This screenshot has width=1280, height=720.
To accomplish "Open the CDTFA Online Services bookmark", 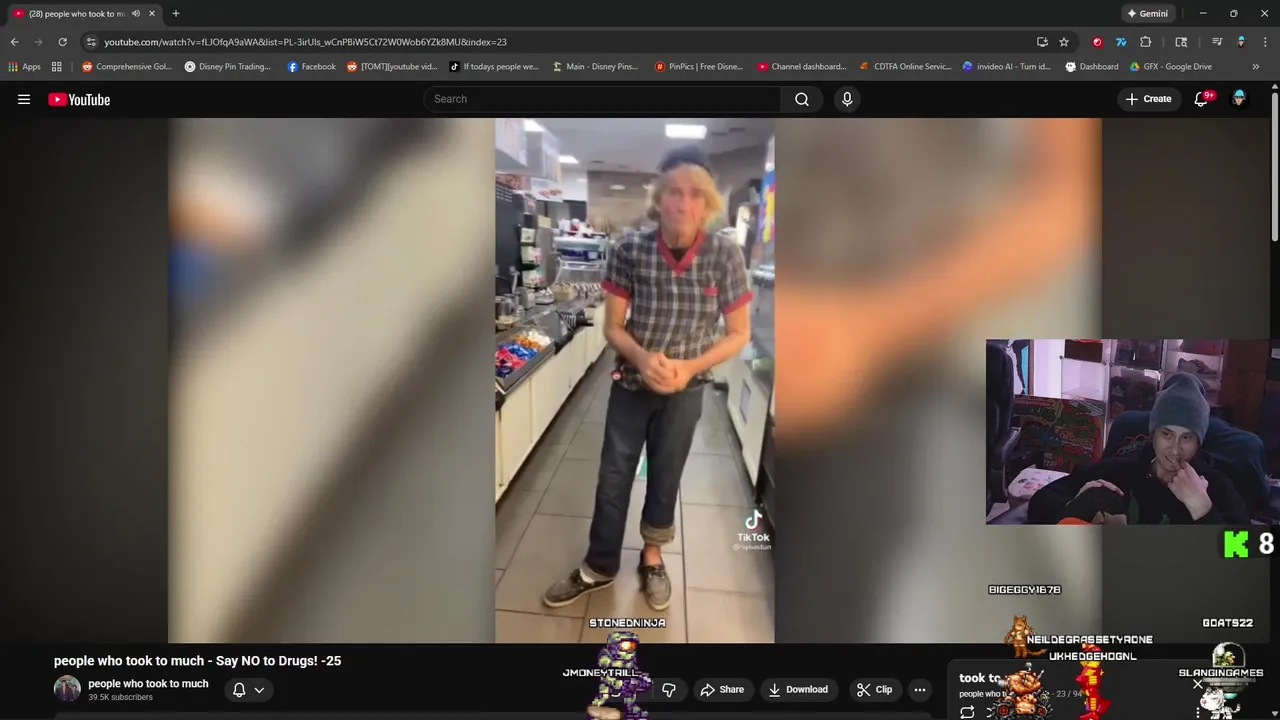I will click(x=905, y=67).
